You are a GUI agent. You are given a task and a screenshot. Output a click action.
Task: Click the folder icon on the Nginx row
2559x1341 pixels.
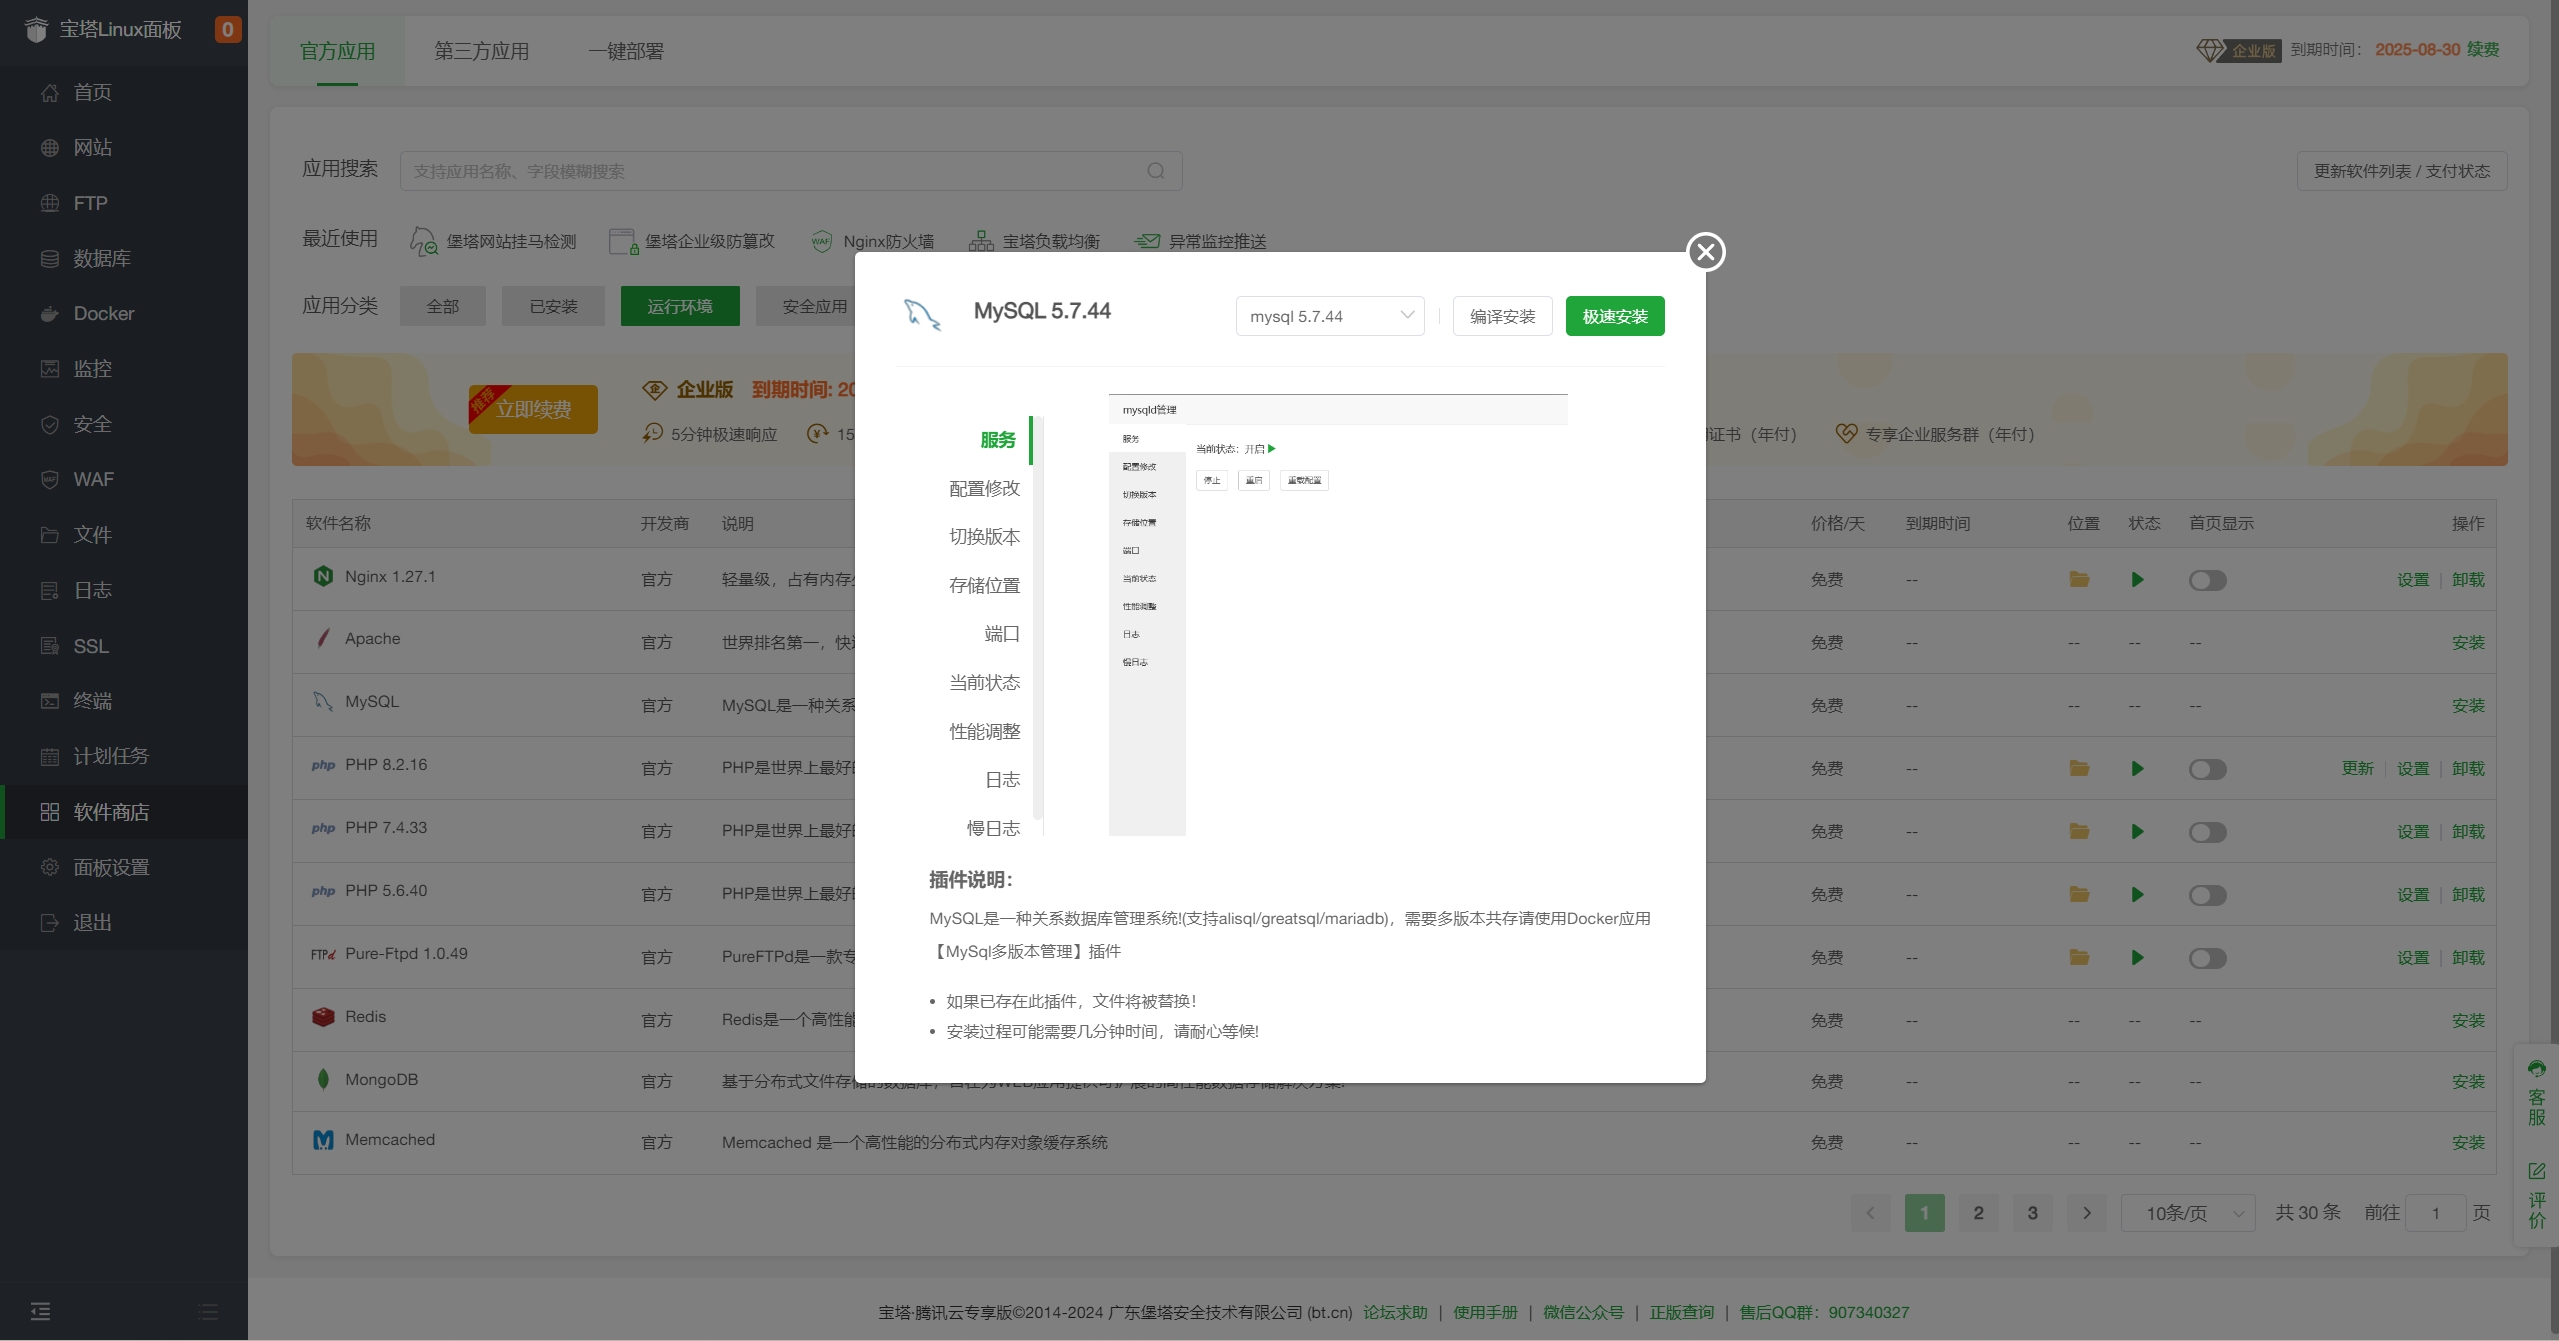(x=2079, y=580)
